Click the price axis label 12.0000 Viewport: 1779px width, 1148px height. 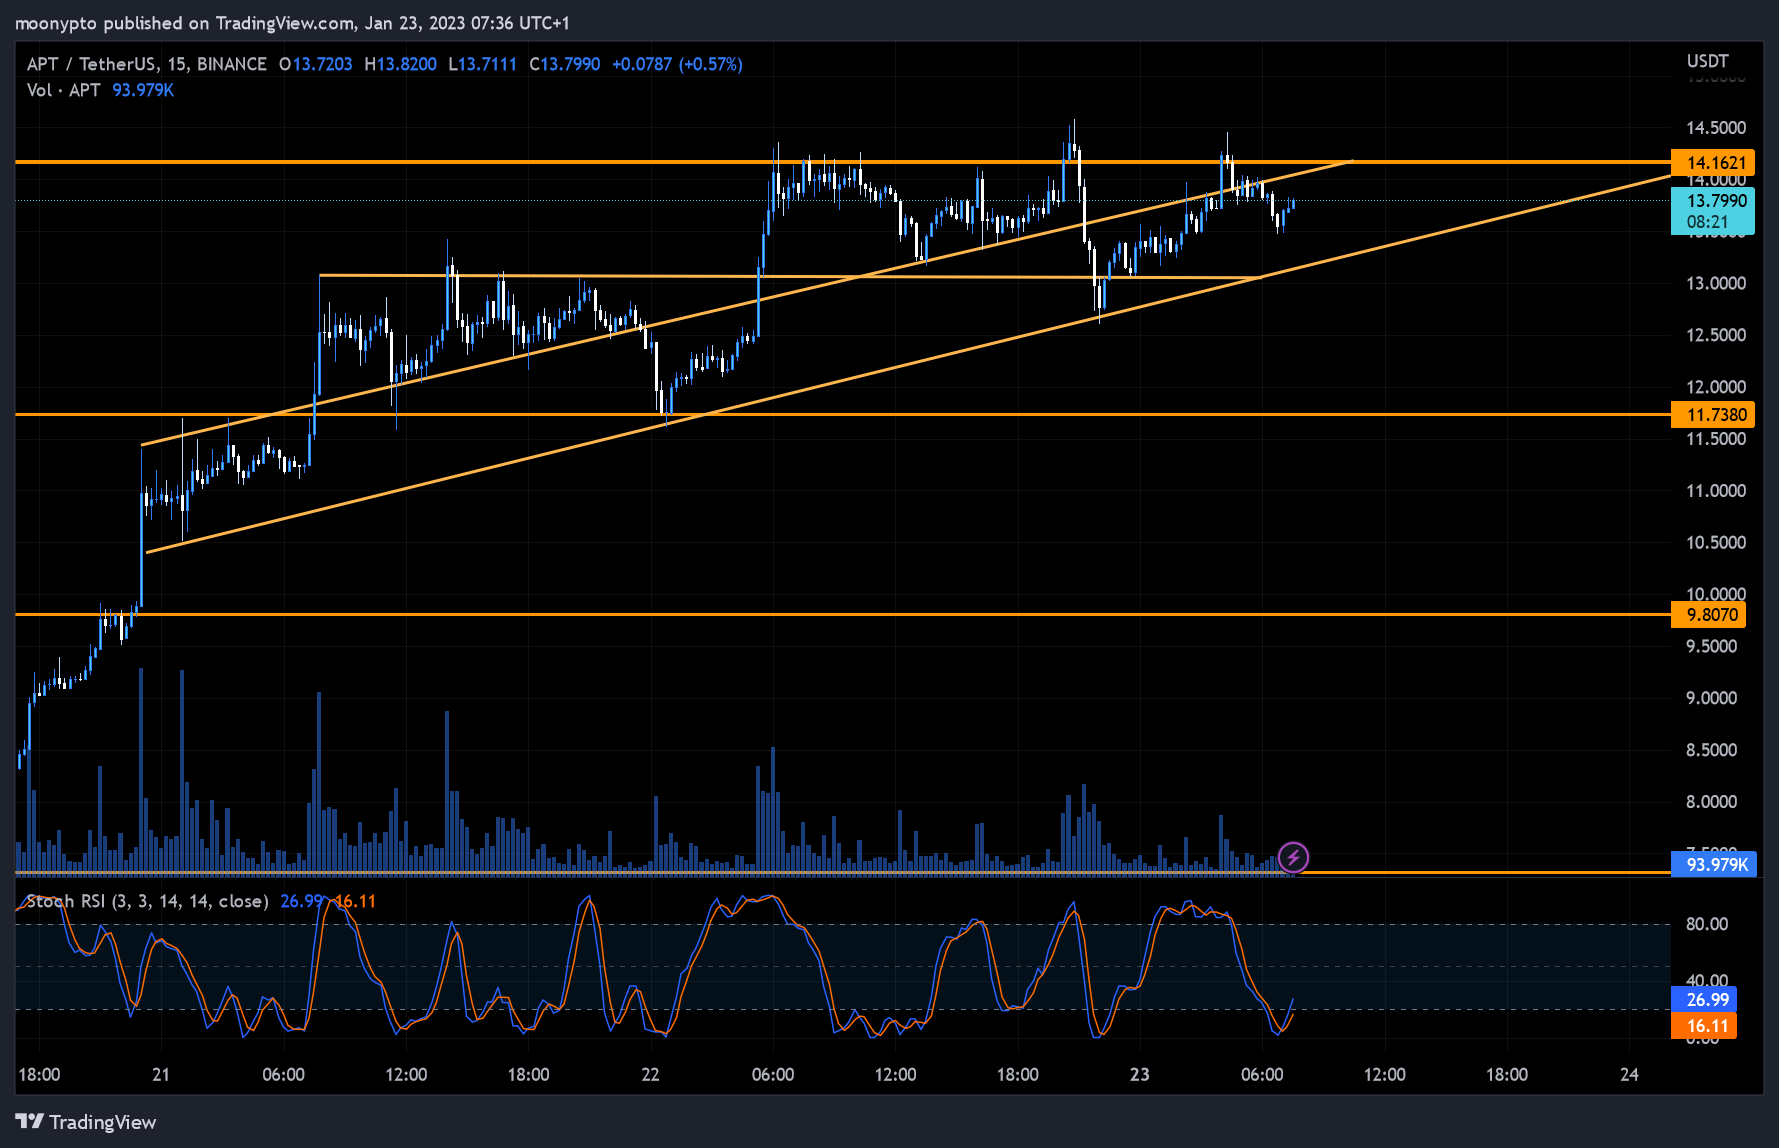click(1716, 387)
